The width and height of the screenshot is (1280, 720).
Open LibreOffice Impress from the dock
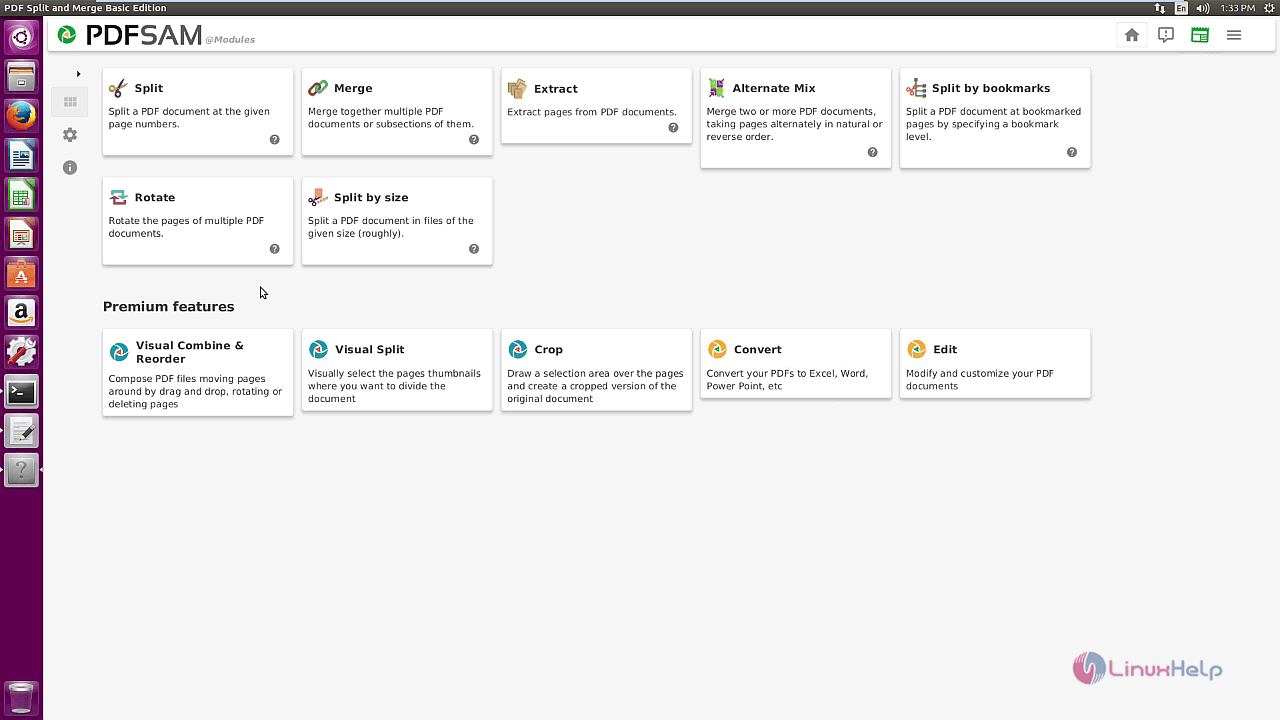[x=21, y=234]
